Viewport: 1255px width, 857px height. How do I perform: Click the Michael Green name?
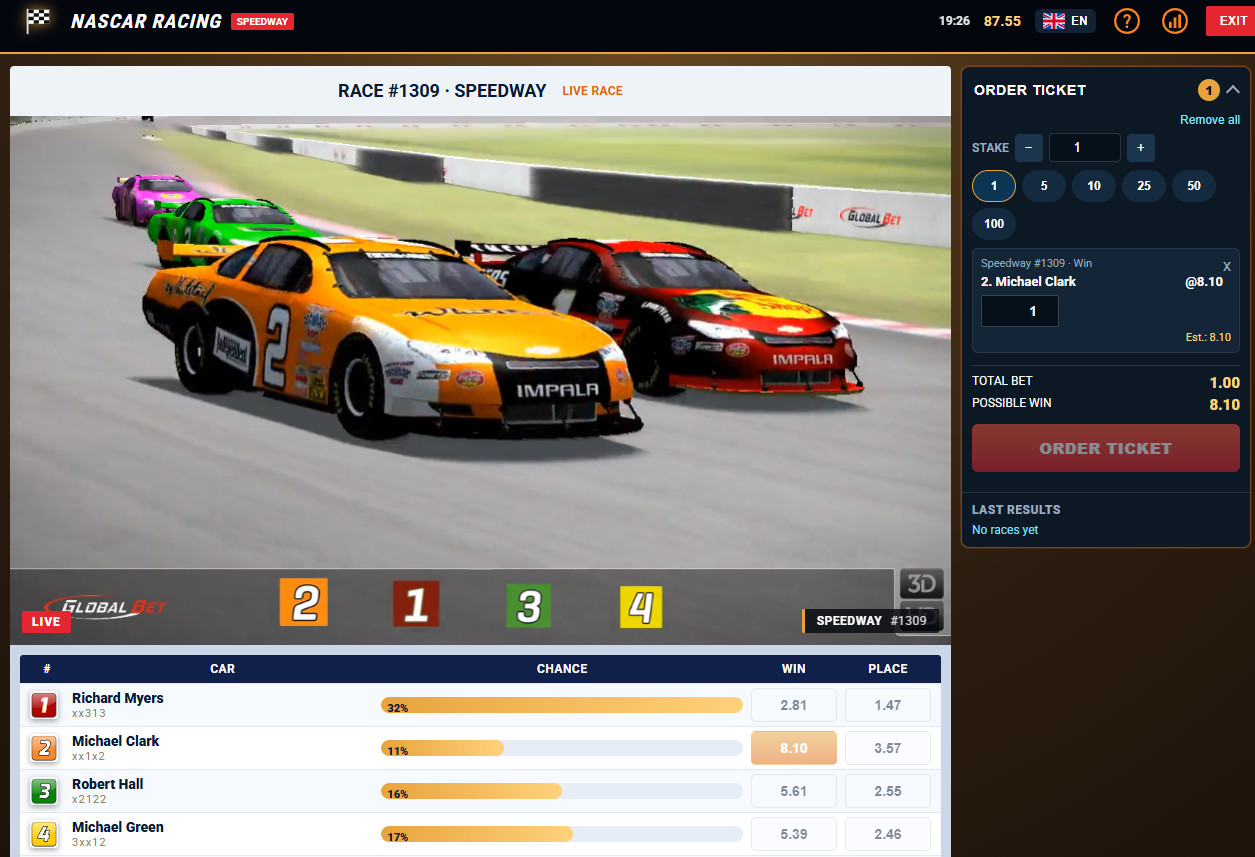pyautogui.click(x=118, y=827)
